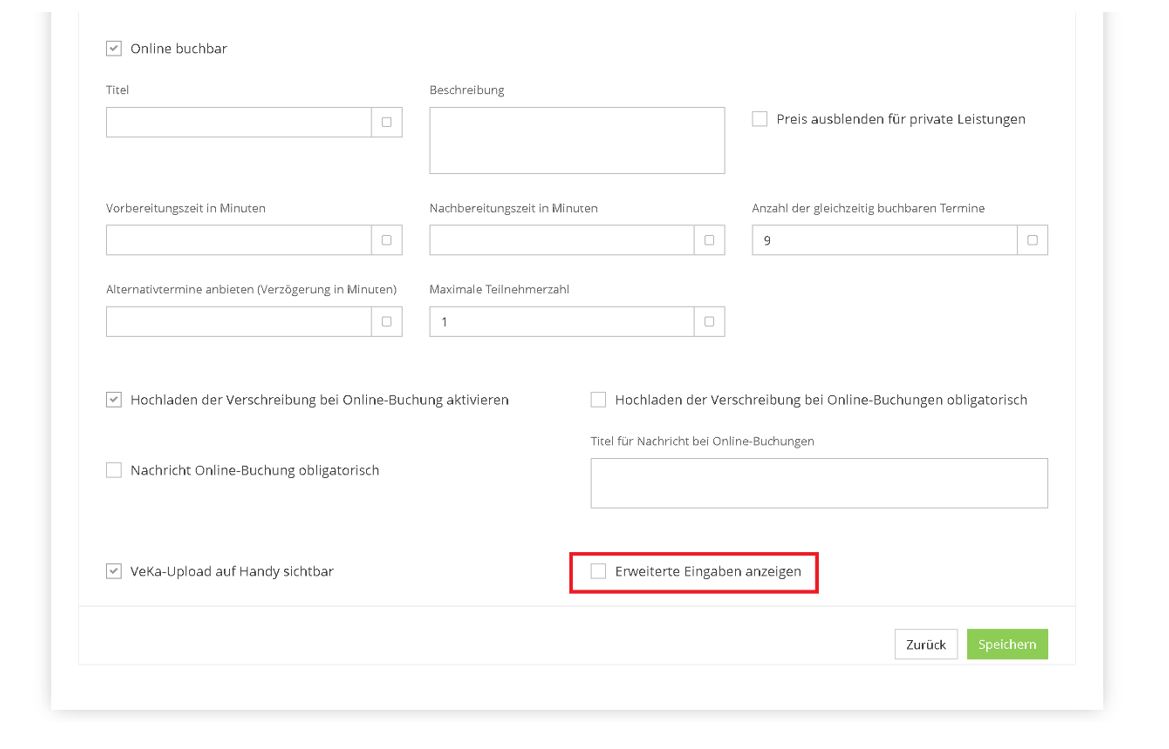Uncheck Hochladen der Verschreibung bei Online-Buchung aktivieren
1169x749 pixels.
pyautogui.click(x=113, y=400)
